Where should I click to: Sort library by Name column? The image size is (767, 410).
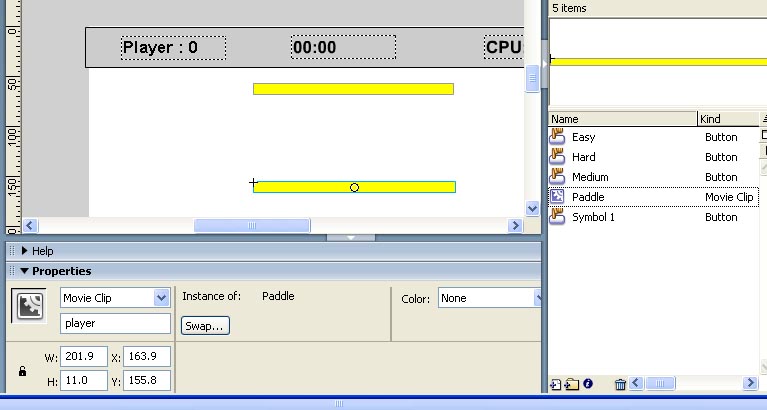coord(623,119)
